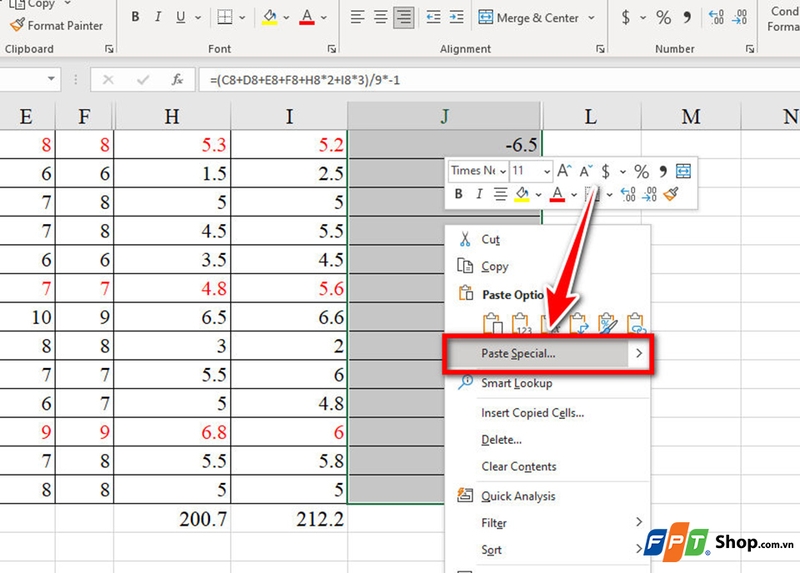
Task: Apply ribbon yellow Fill Color
Action: point(269,17)
